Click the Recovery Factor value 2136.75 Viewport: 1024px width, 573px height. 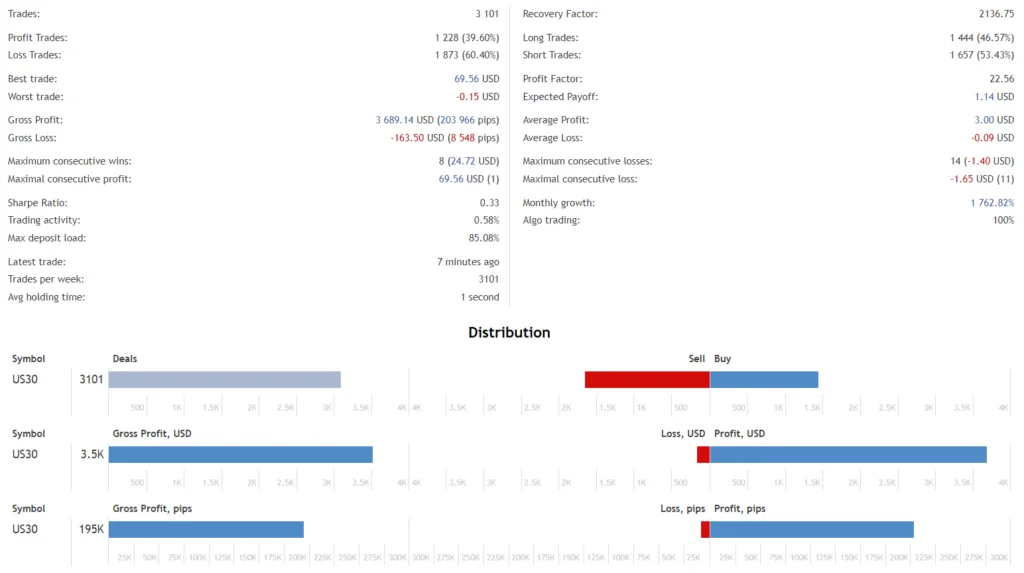coord(997,14)
